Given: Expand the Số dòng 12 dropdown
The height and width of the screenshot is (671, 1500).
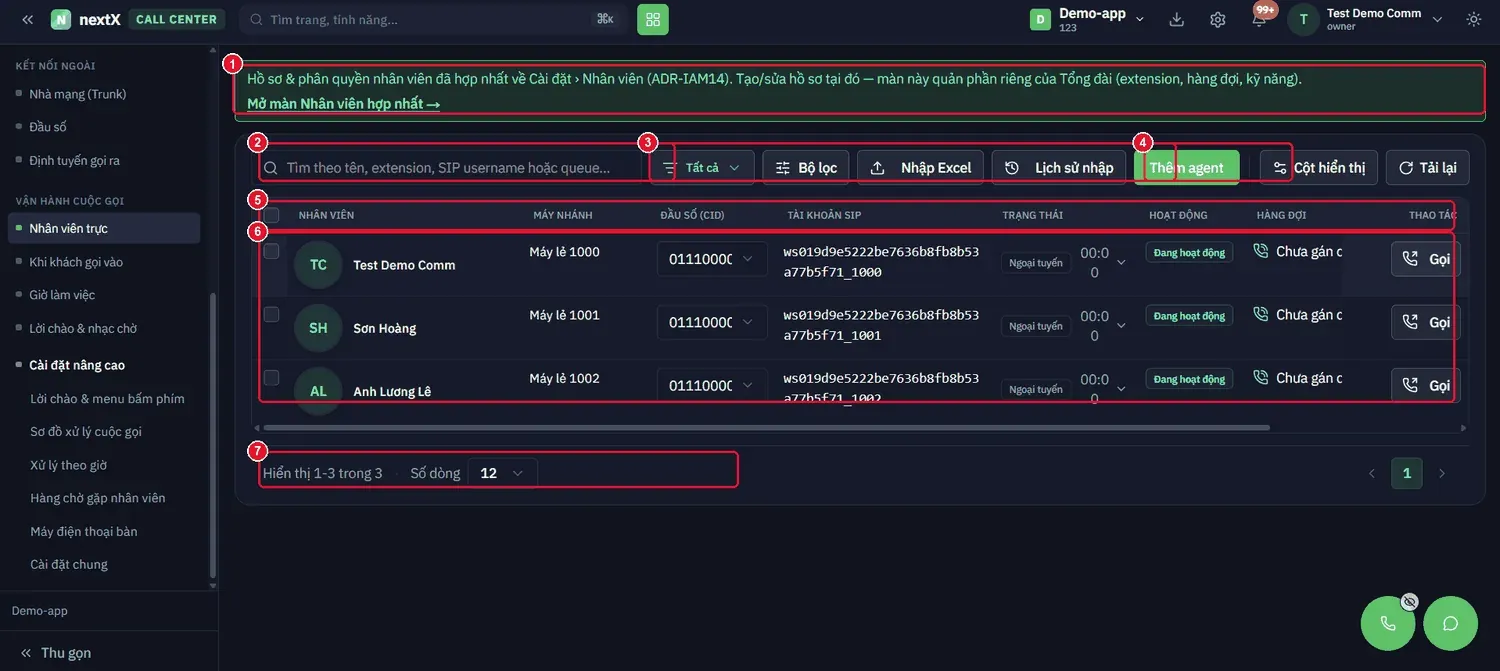Looking at the screenshot, I should coord(502,473).
